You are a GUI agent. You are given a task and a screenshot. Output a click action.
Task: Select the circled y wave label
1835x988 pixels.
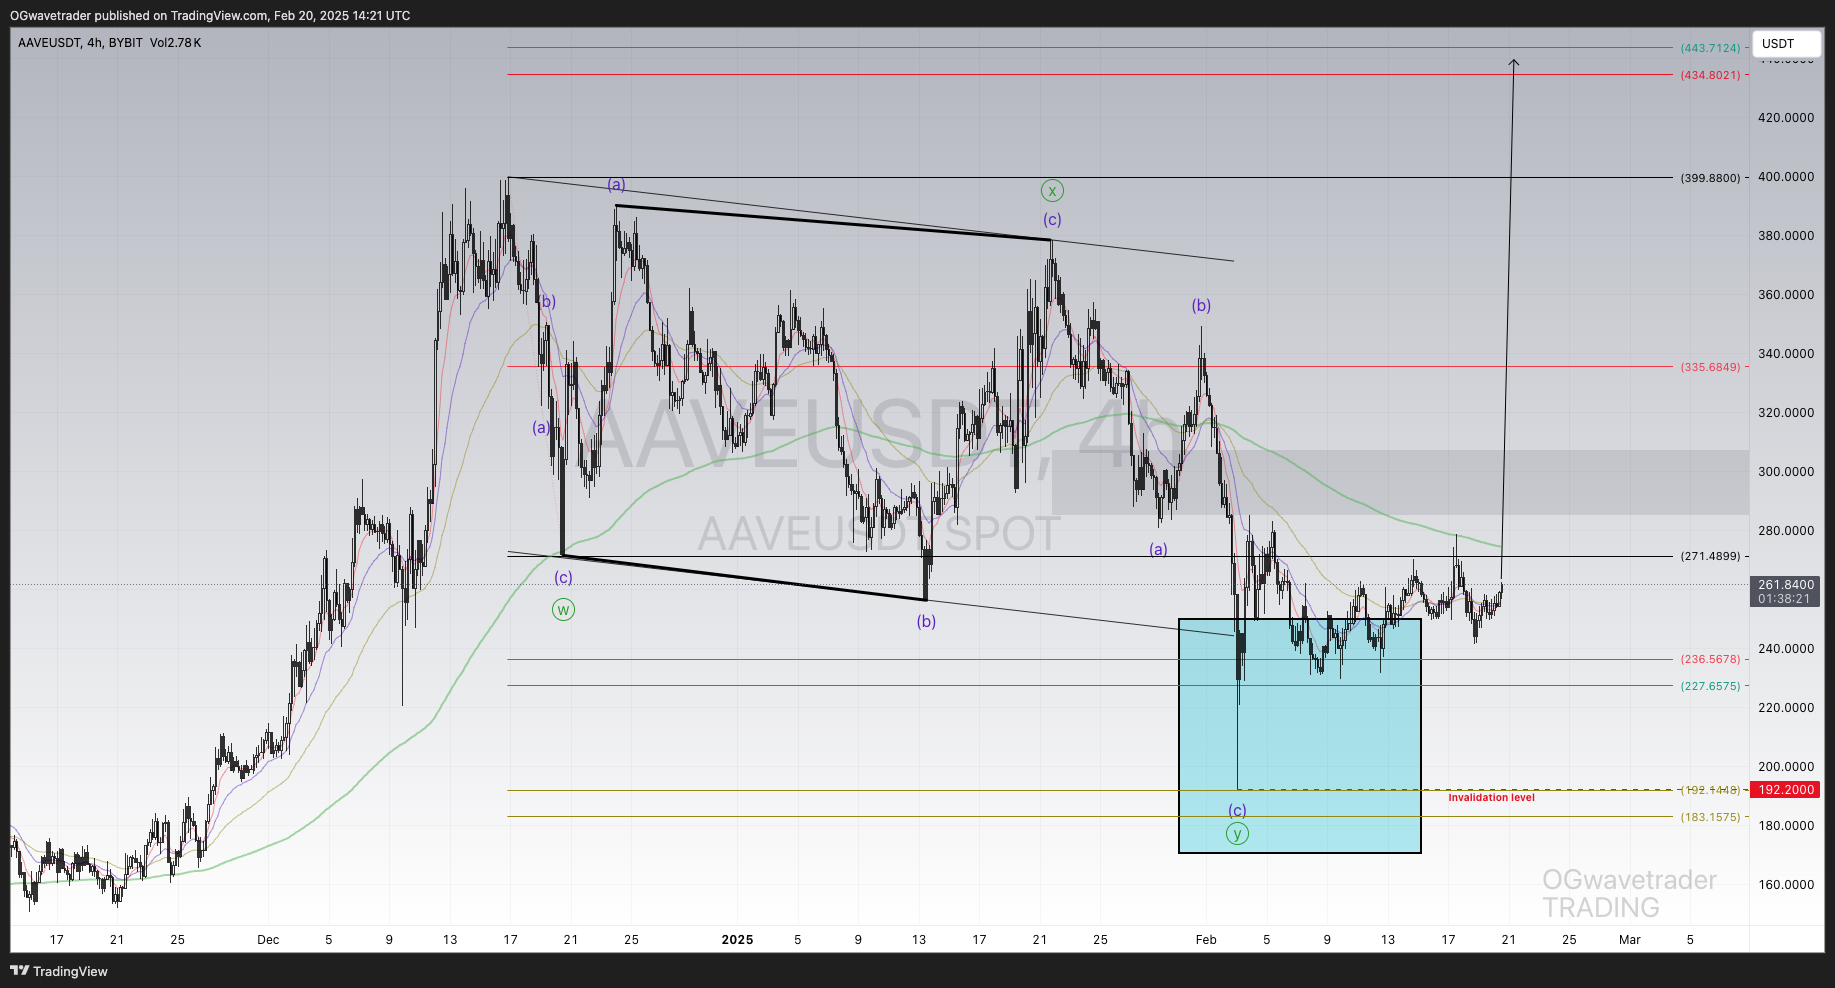coord(1237,833)
